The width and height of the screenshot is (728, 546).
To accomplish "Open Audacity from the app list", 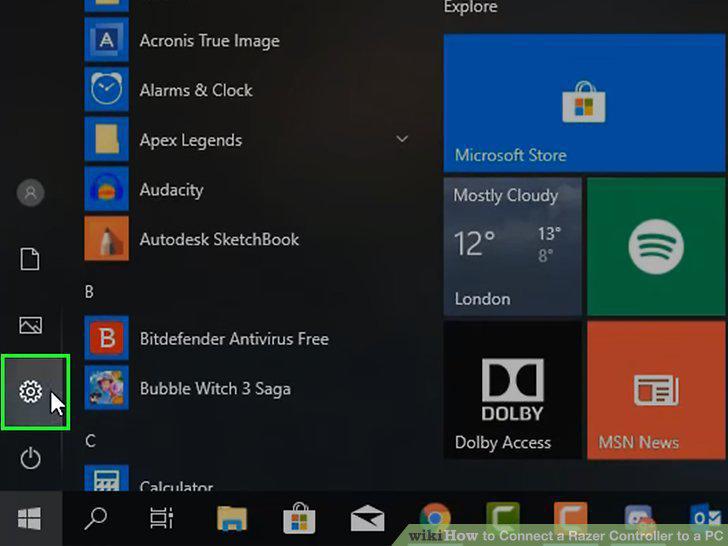I will [x=172, y=190].
